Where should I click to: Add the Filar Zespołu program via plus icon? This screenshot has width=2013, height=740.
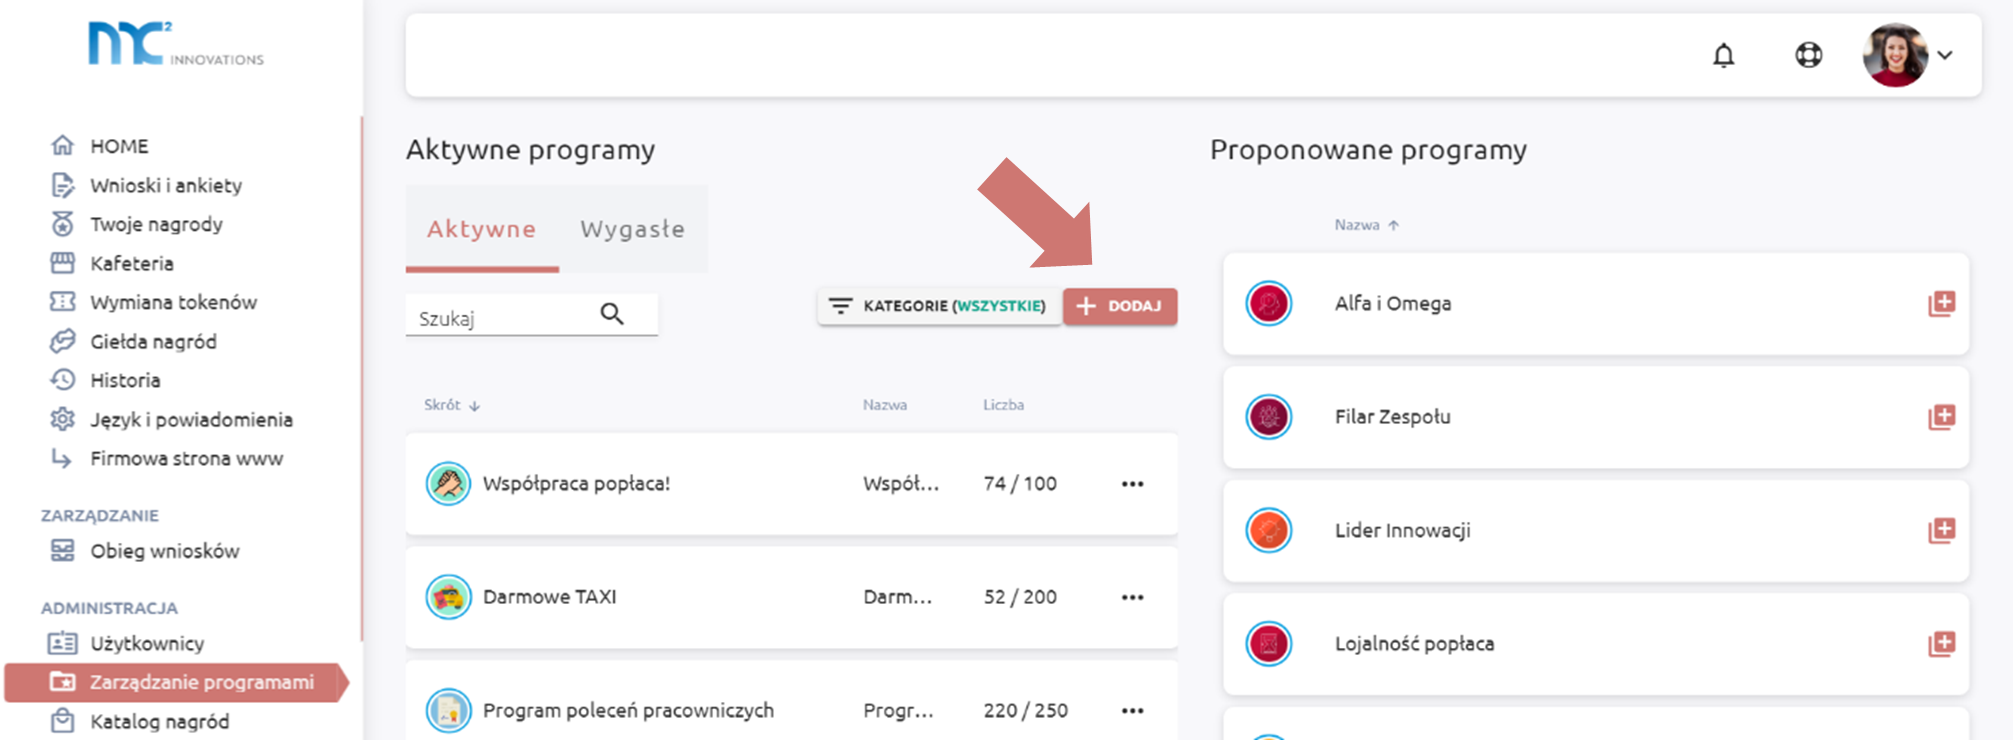[x=1941, y=417]
